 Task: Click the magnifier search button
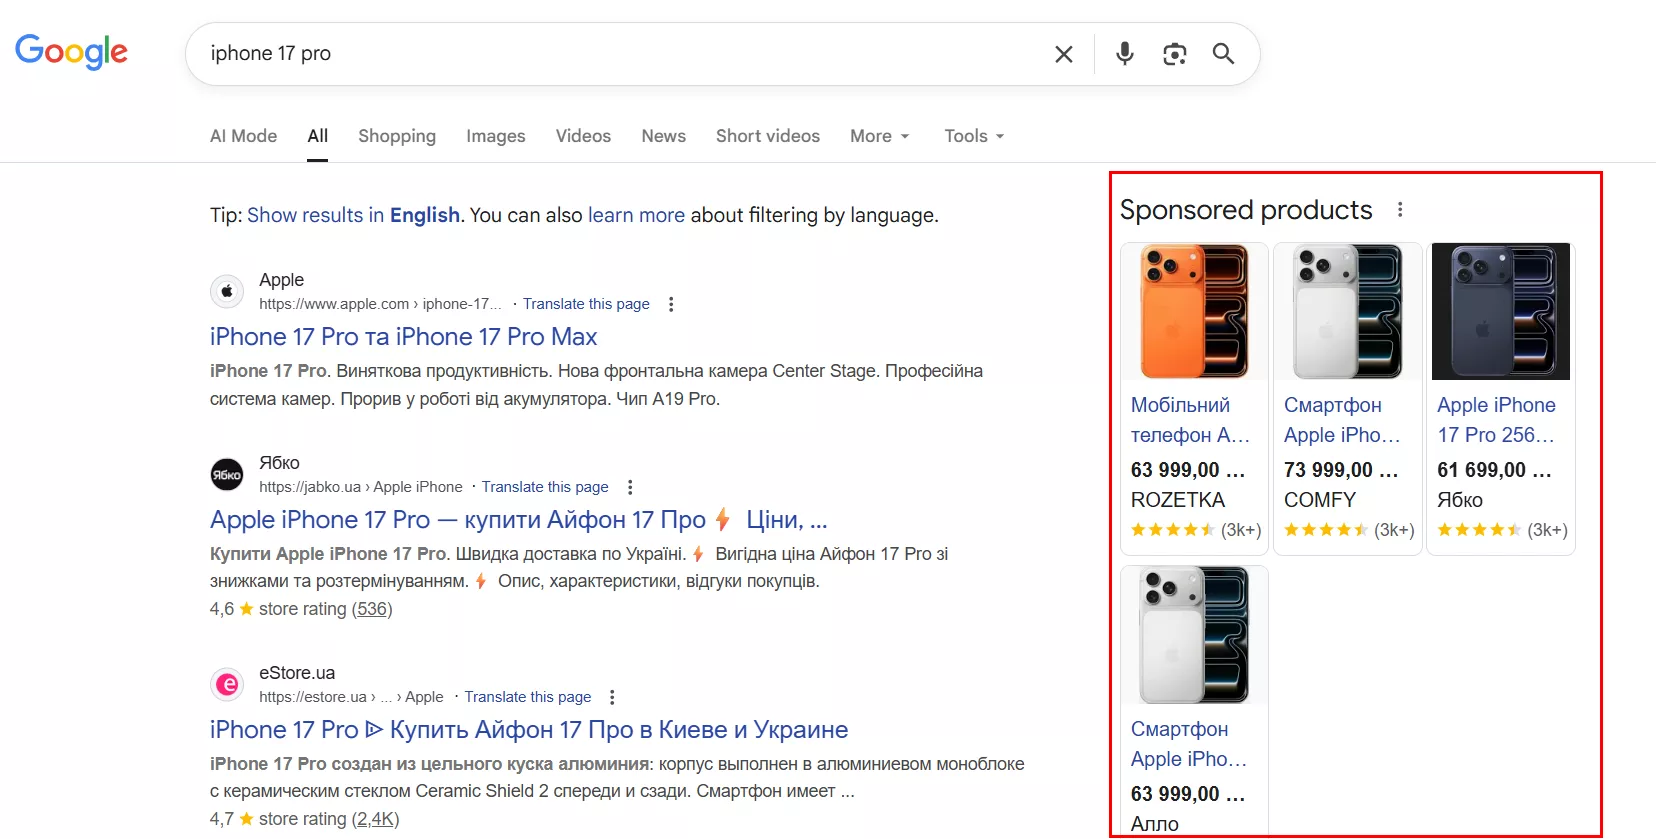click(1223, 54)
